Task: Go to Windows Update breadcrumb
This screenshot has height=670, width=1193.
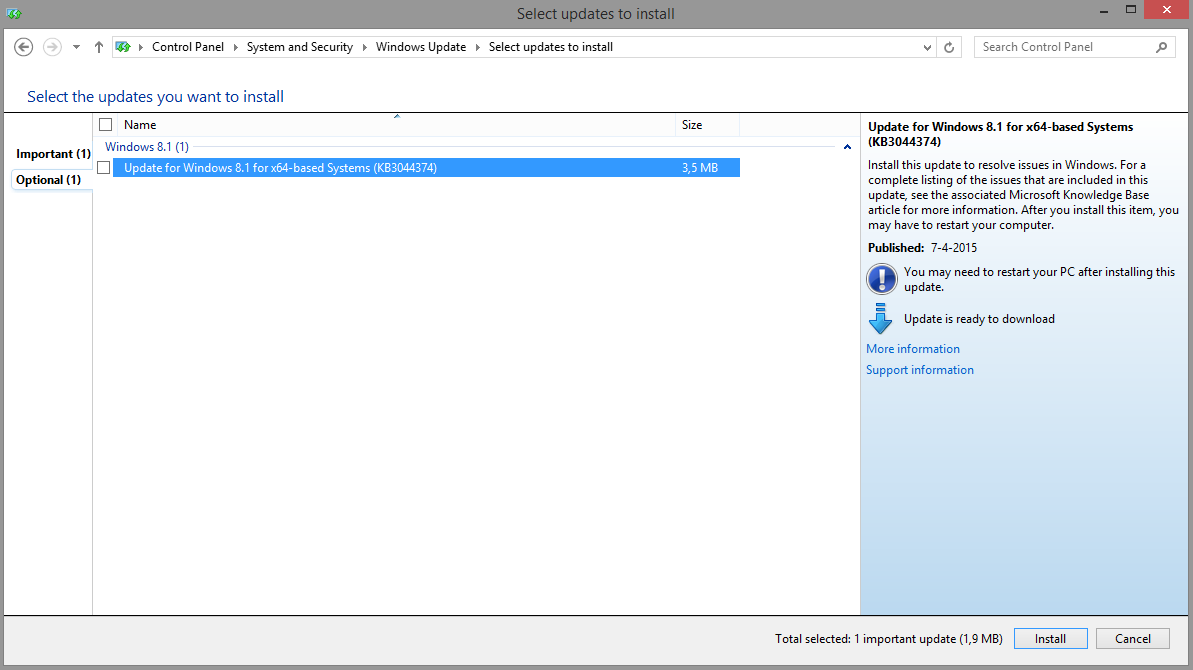Action: 421,47
